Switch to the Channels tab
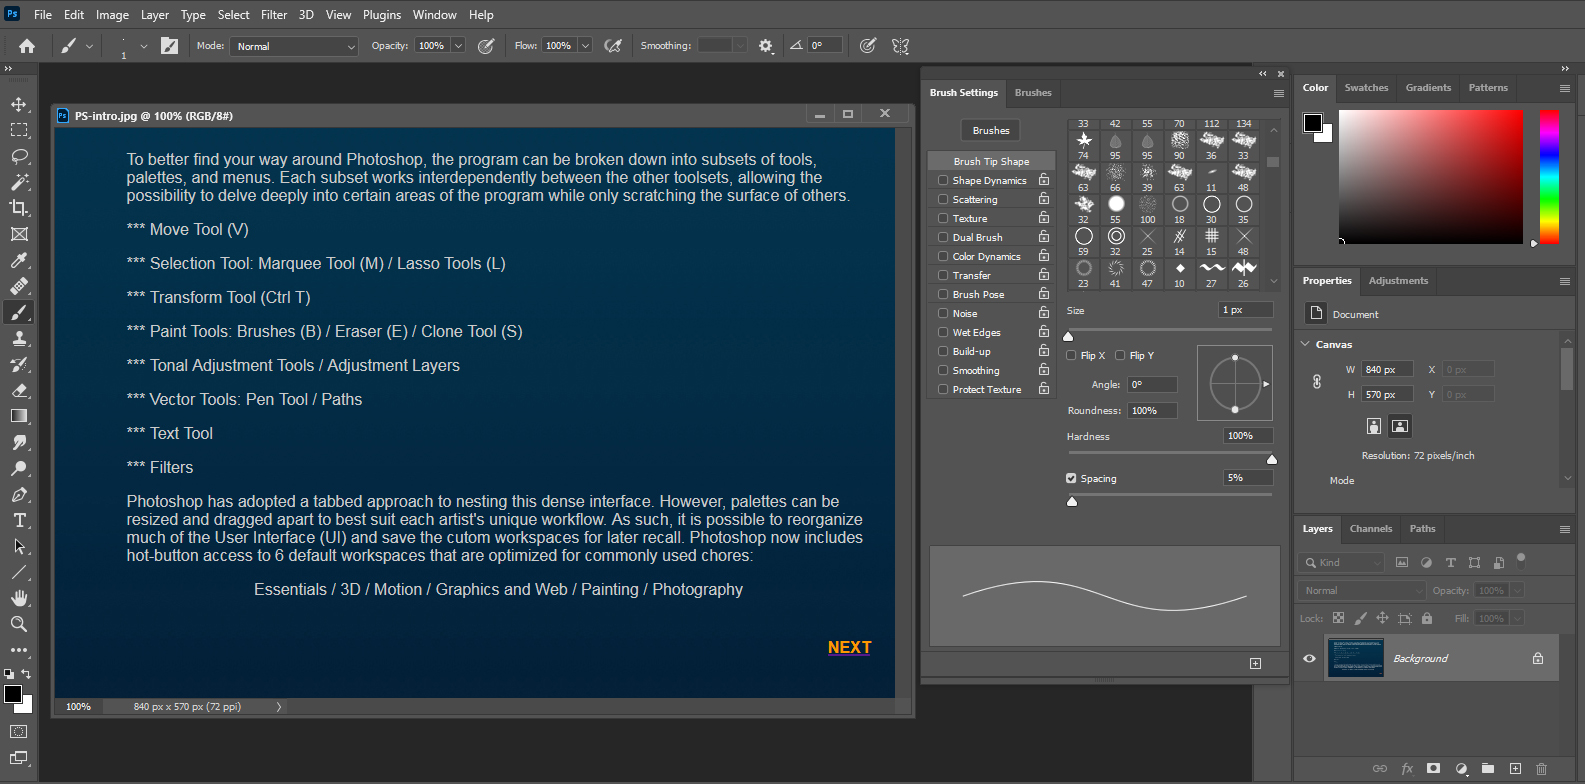Image resolution: width=1585 pixels, height=784 pixels. pyautogui.click(x=1370, y=529)
